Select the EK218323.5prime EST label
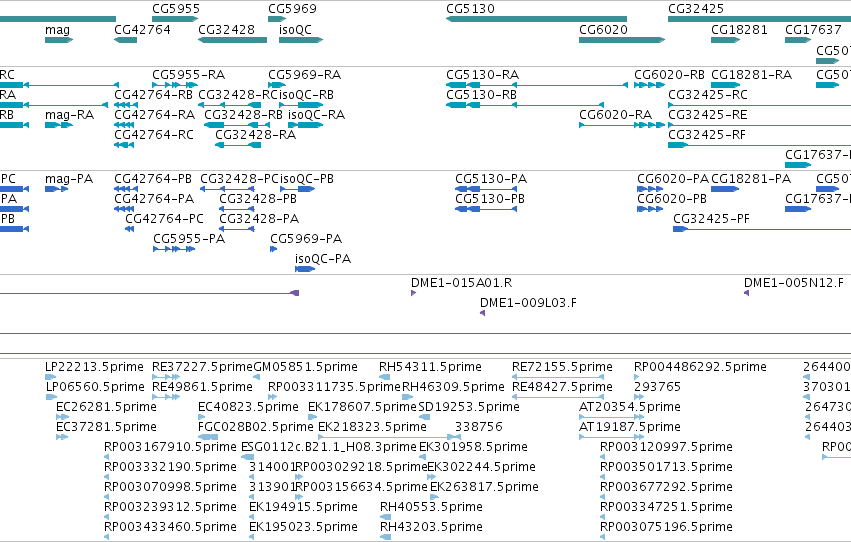The height and width of the screenshot is (542, 851). [x=372, y=427]
